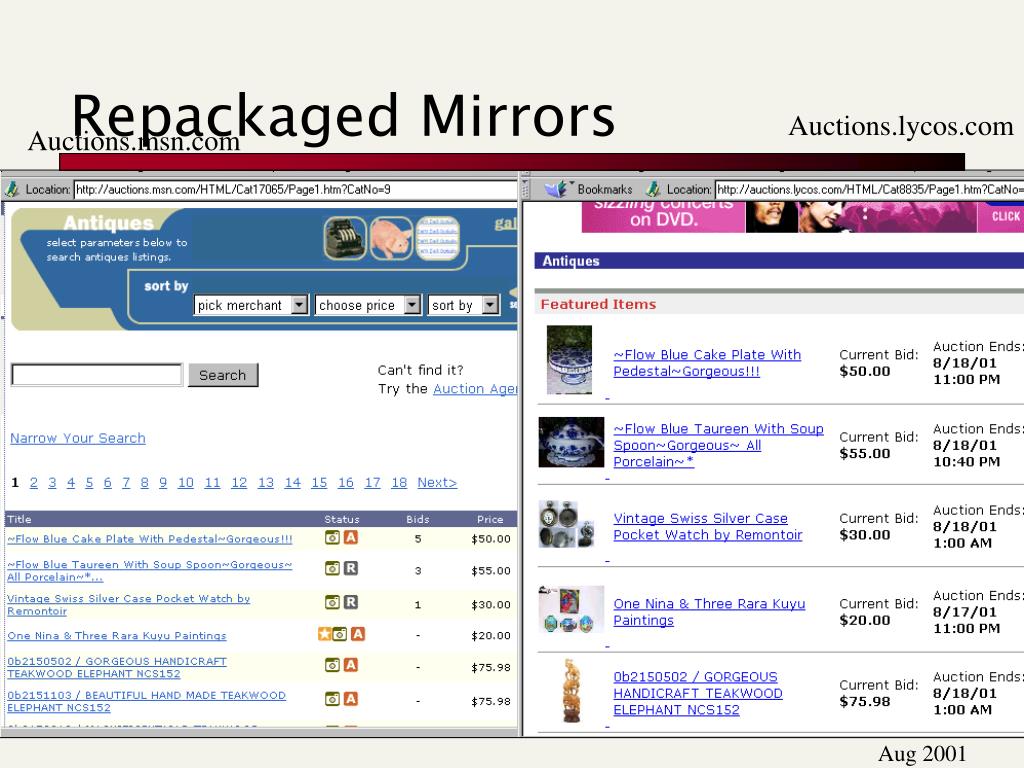Click Location icon in Lycos window
The height and width of the screenshot is (768, 1024).
click(x=653, y=189)
